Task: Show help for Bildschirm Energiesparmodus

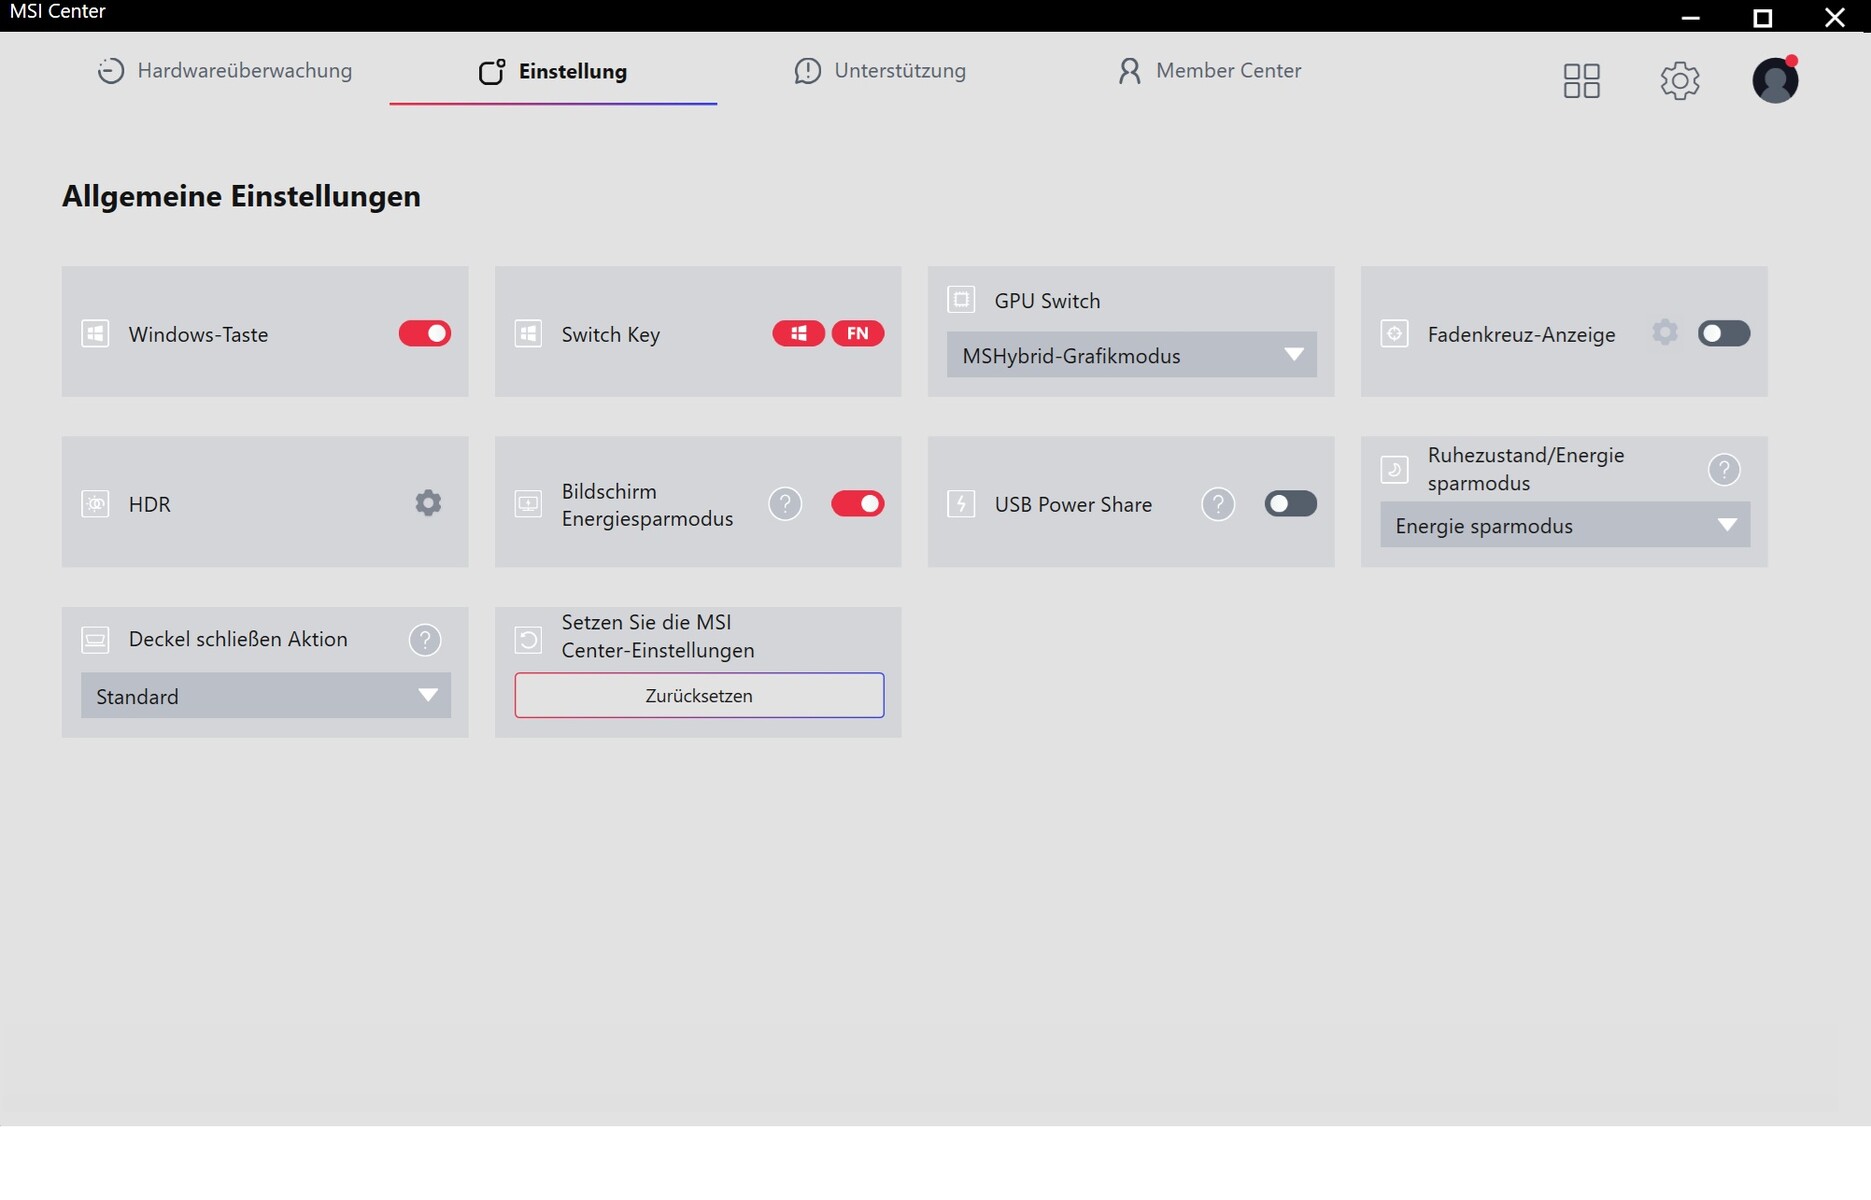Action: [785, 503]
